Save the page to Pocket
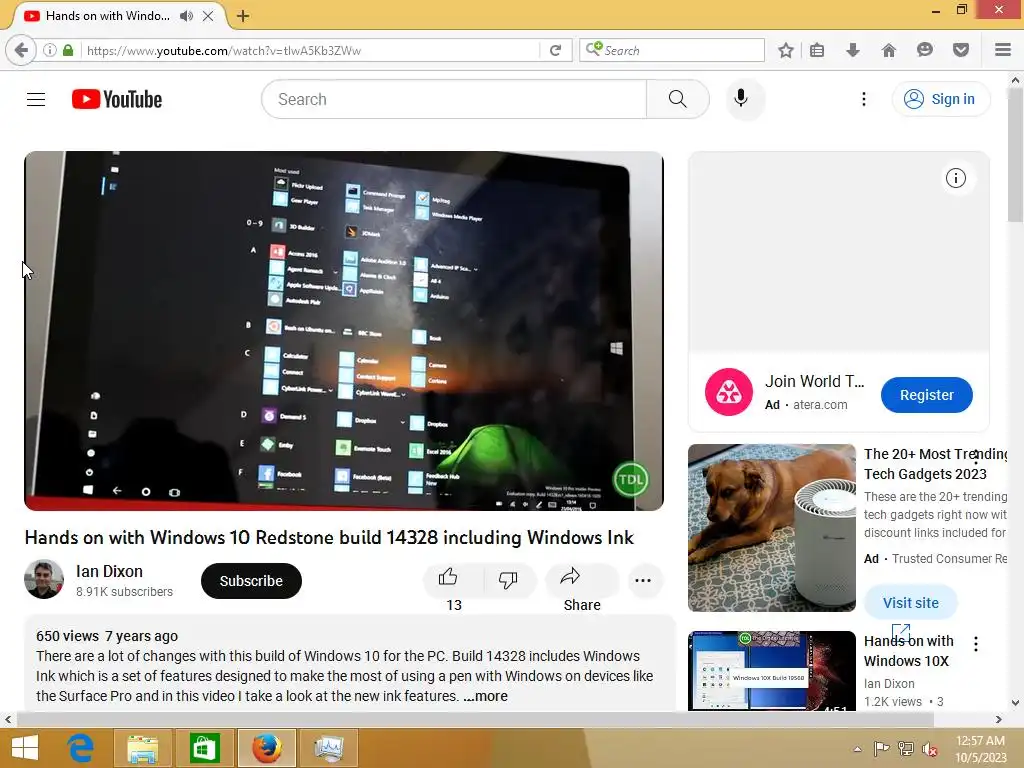Image resolution: width=1024 pixels, height=768 pixels. 960,50
